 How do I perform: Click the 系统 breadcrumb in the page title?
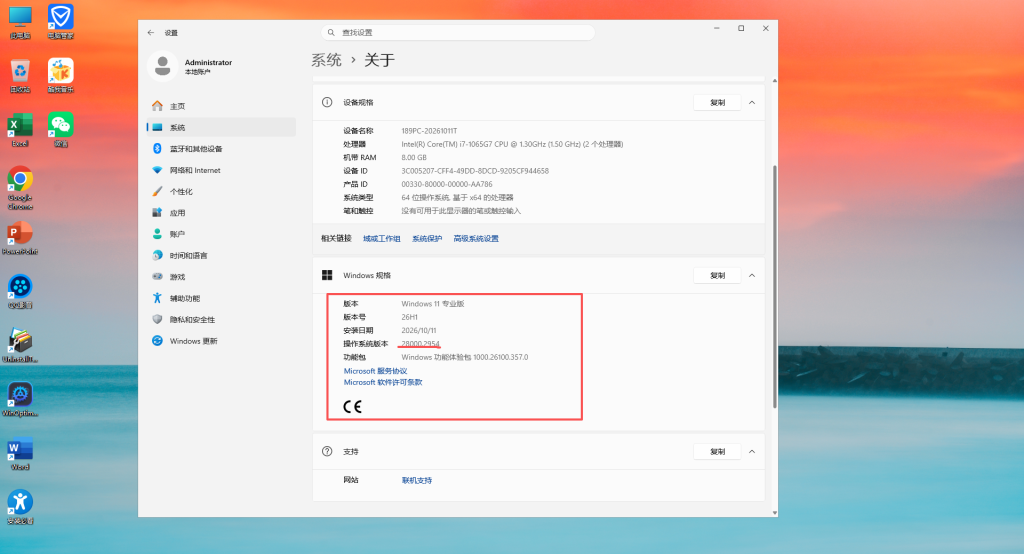327,60
